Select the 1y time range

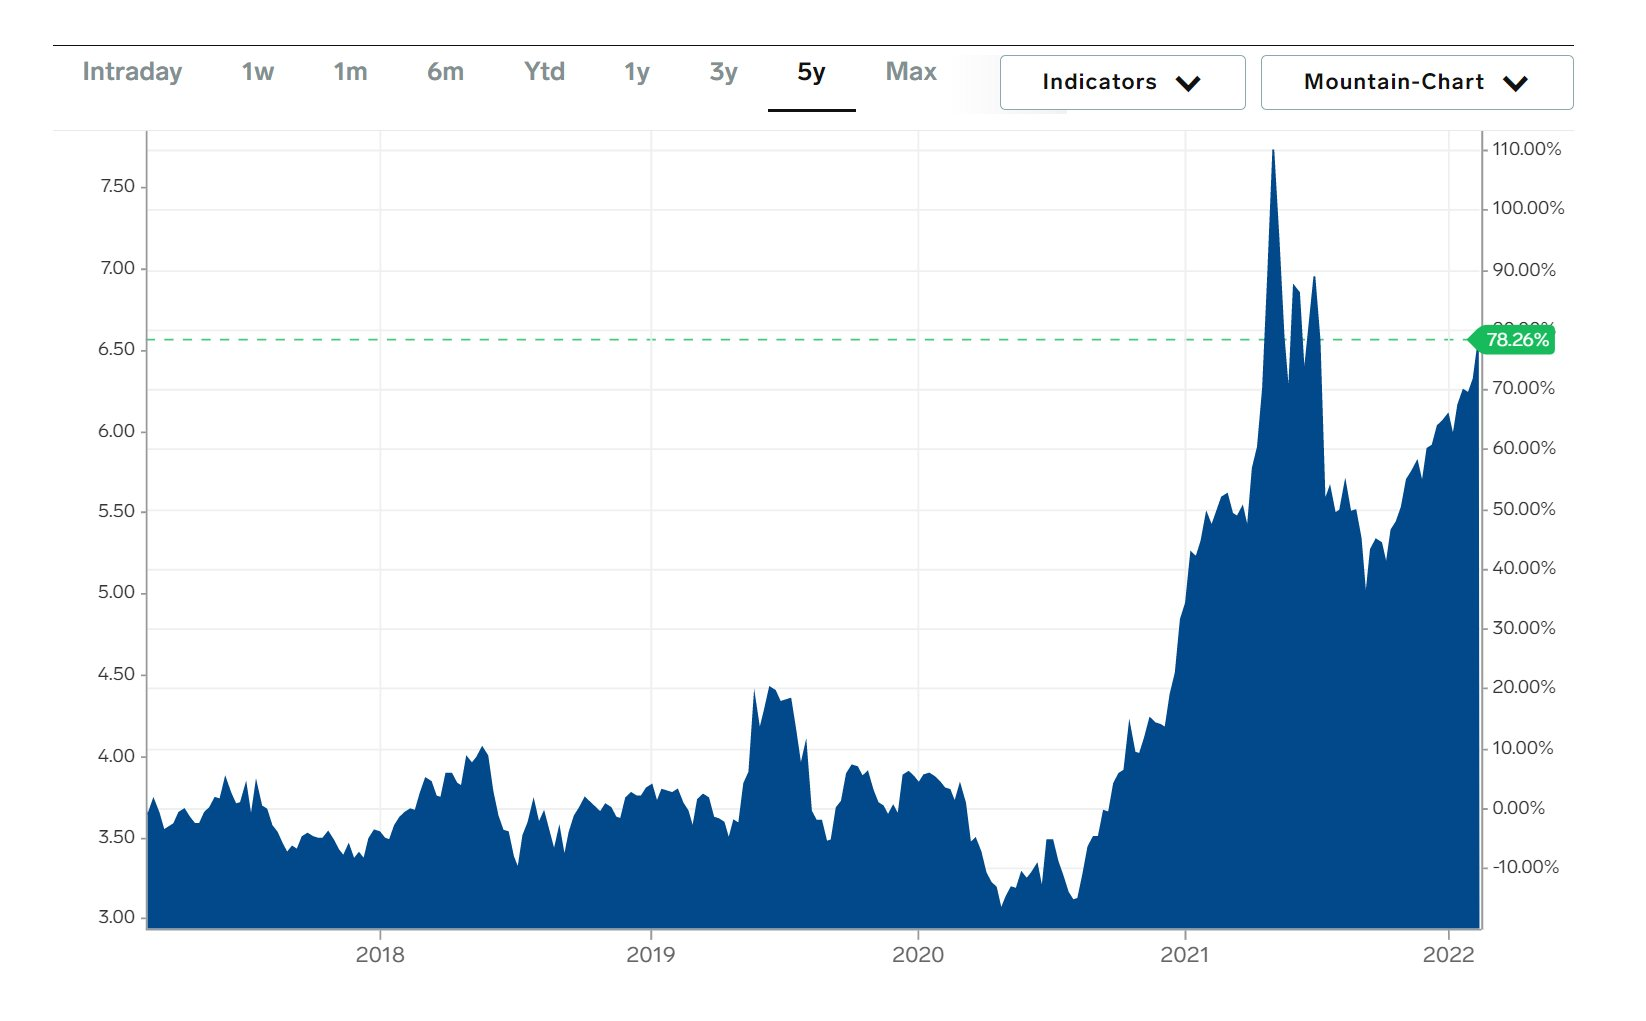(637, 72)
